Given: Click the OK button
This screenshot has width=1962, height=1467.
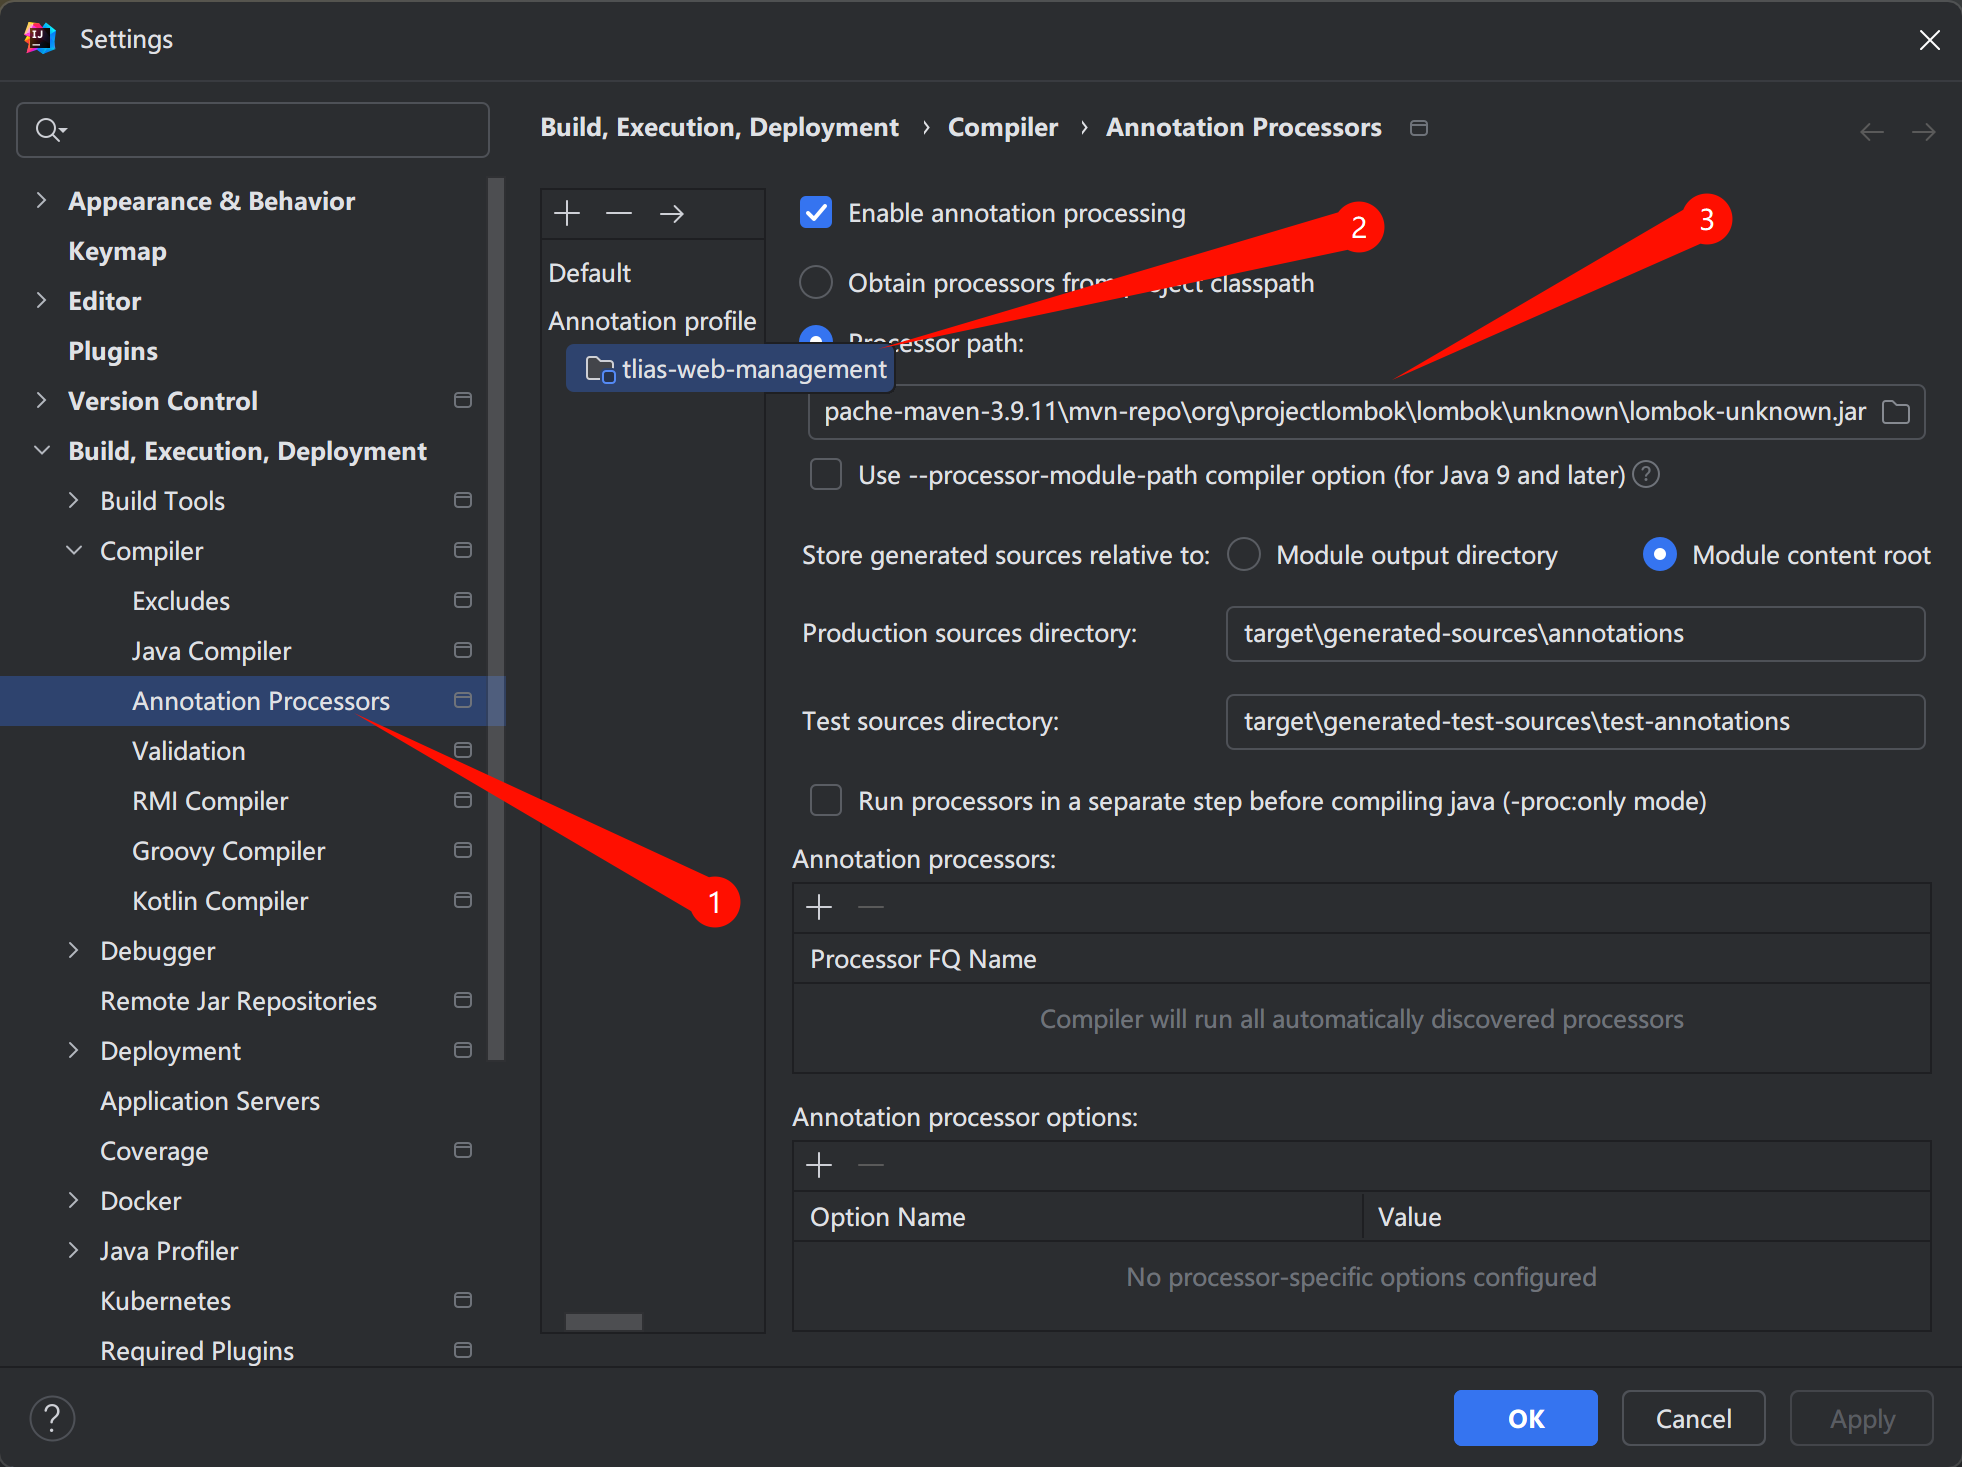Looking at the screenshot, I should [x=1525, y=1418].
